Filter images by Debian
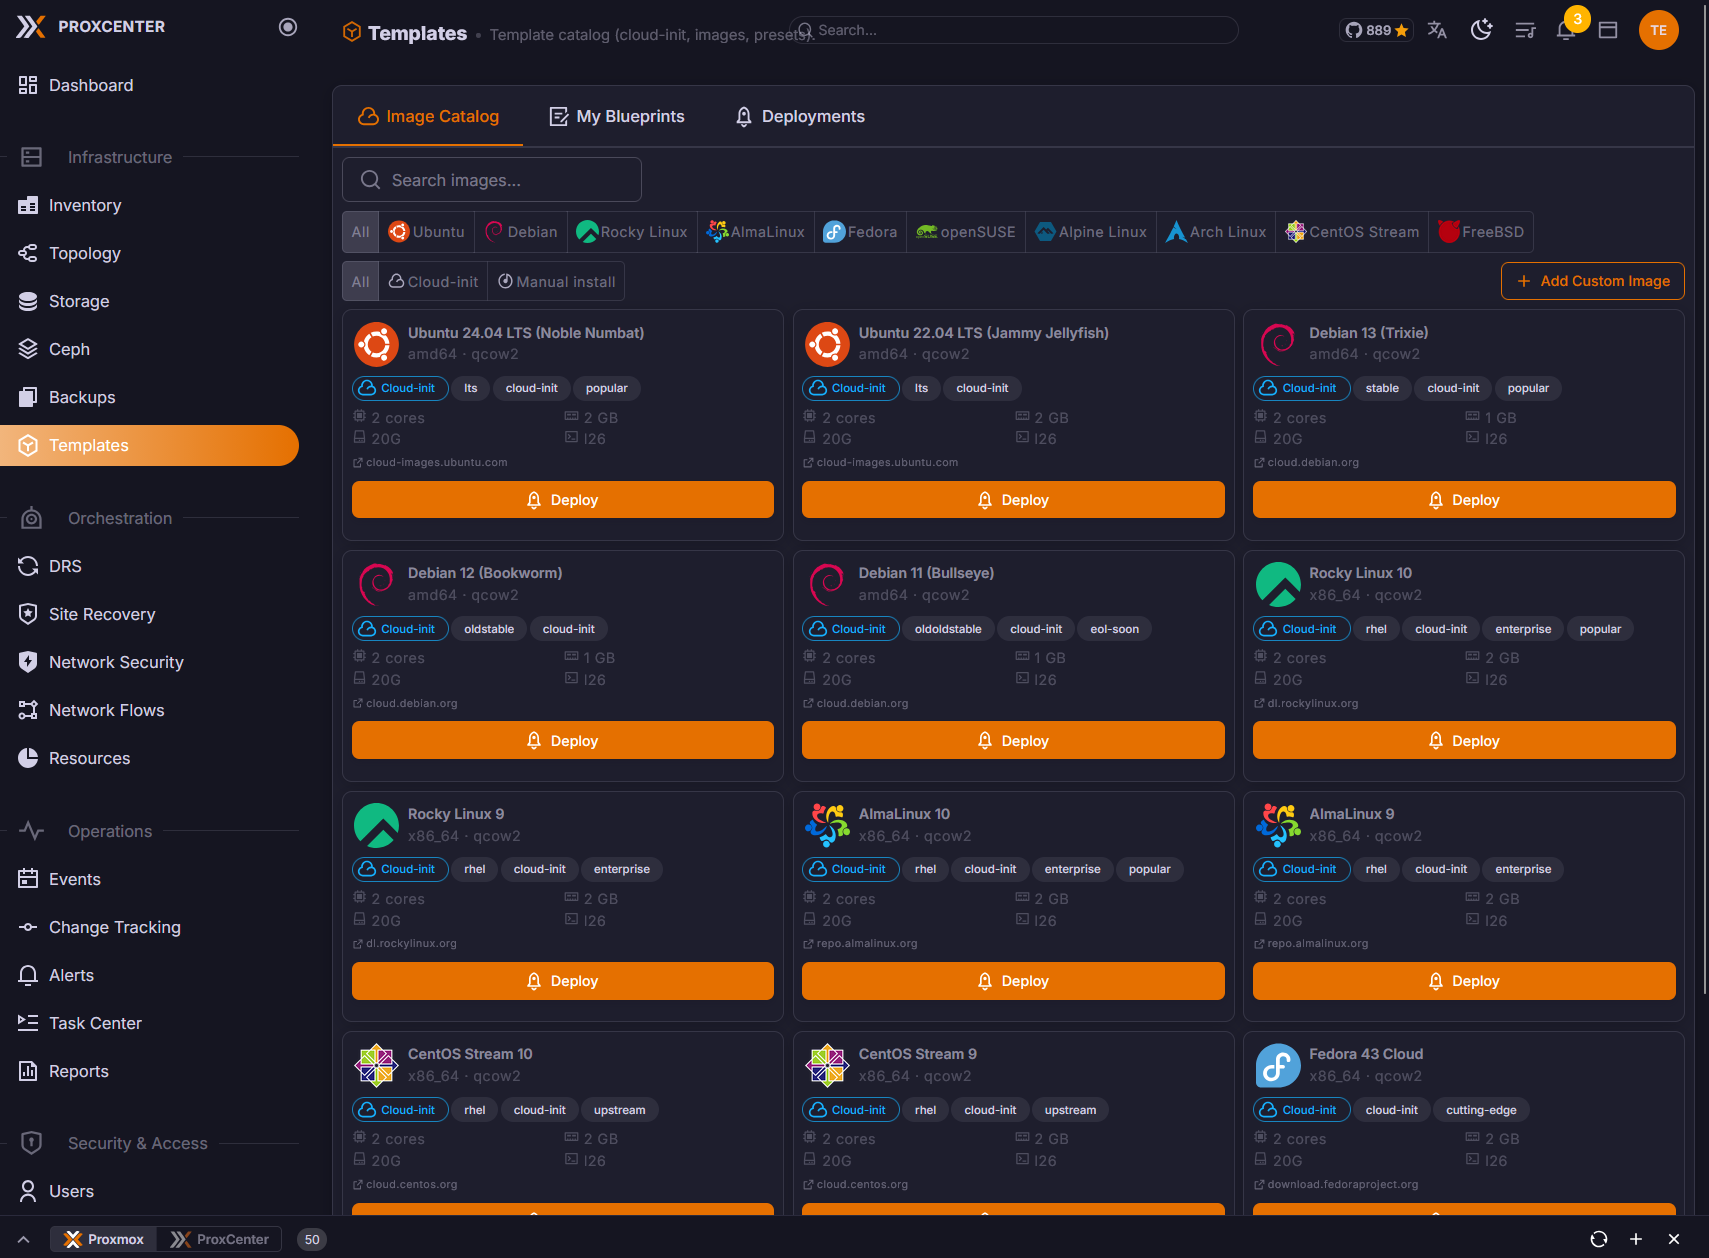Viewport: 1709px width, 1258px height. coord(521,232)
